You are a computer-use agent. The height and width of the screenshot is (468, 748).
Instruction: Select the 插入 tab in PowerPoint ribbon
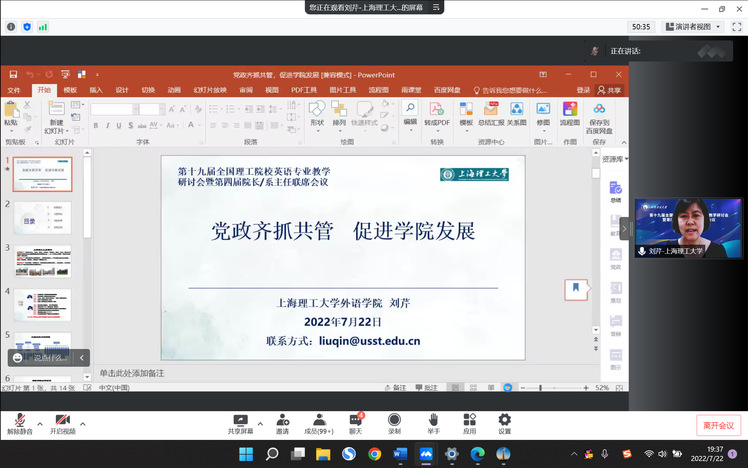point(96,90)
